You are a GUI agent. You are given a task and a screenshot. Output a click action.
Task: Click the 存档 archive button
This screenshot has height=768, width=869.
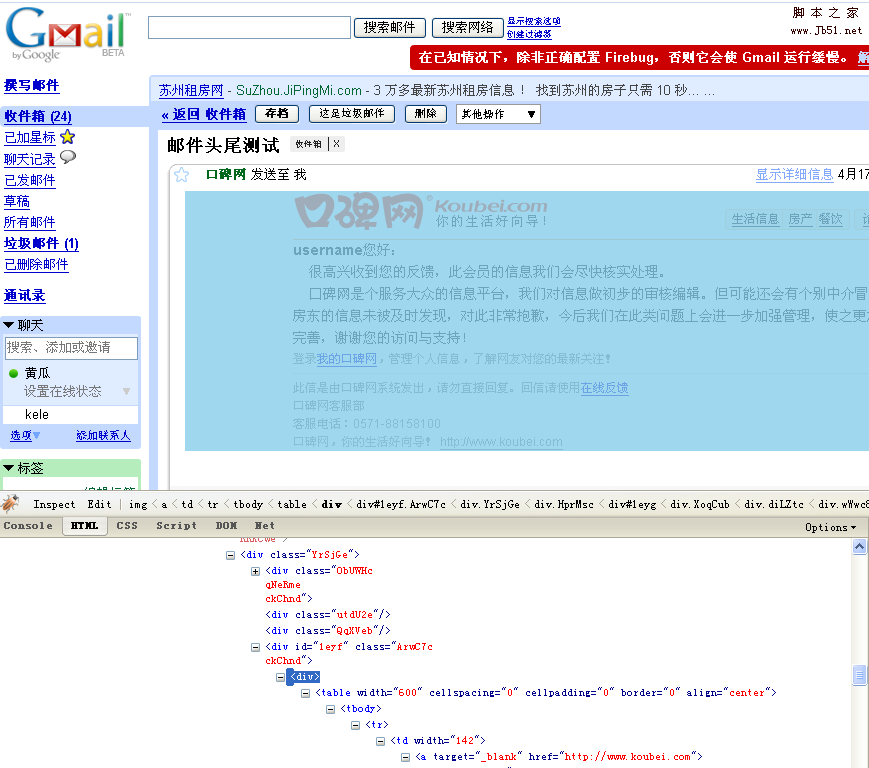(x=277, y=114)
